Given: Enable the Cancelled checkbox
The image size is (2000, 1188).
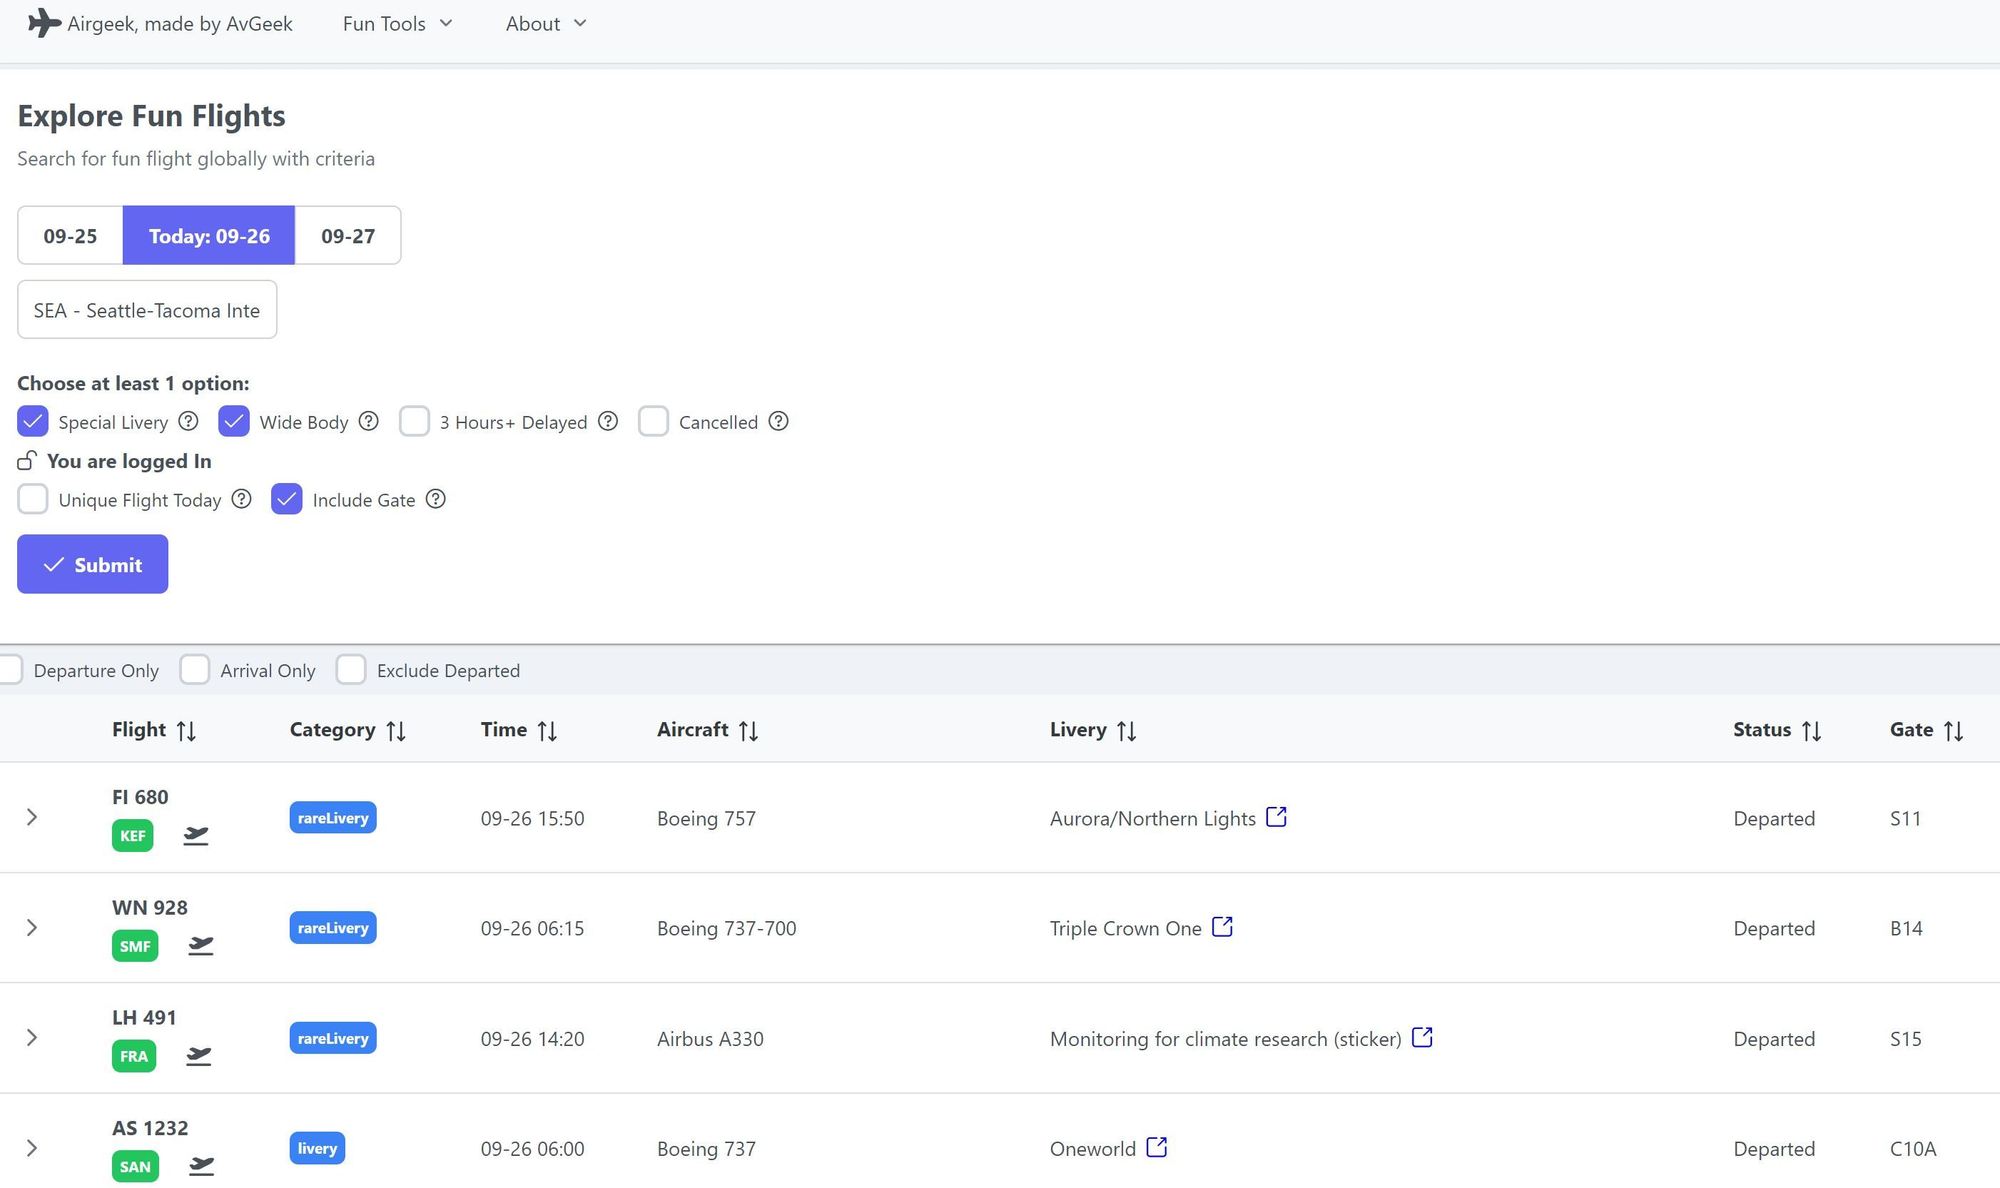Looking at the screenshot, I should coord(653,421).
